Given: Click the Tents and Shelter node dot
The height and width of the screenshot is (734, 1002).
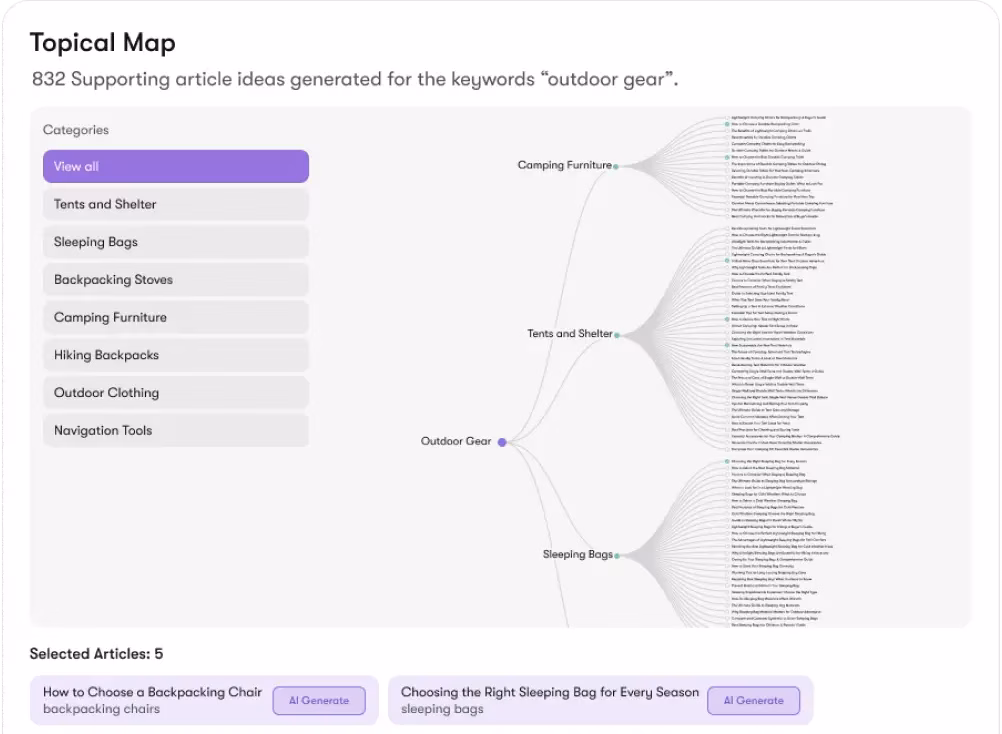Looking at the screenshot, I should [x=618, y=334].
